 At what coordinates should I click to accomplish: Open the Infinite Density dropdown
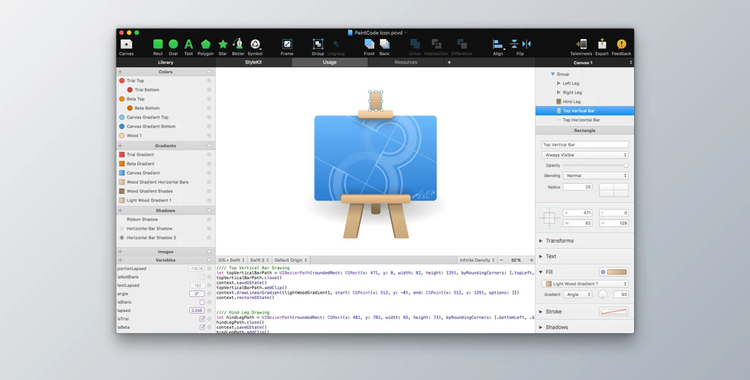click(477, 260)
